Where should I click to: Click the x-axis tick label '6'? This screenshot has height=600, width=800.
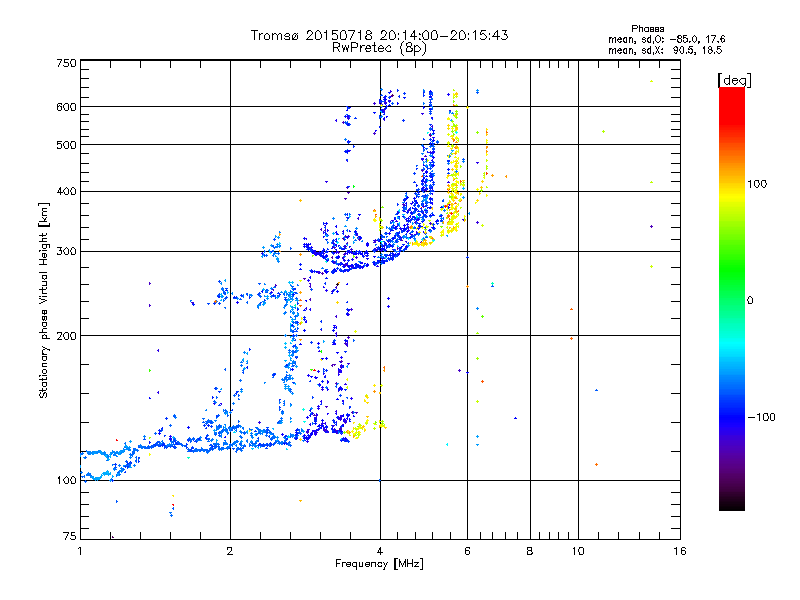(467, 551)
